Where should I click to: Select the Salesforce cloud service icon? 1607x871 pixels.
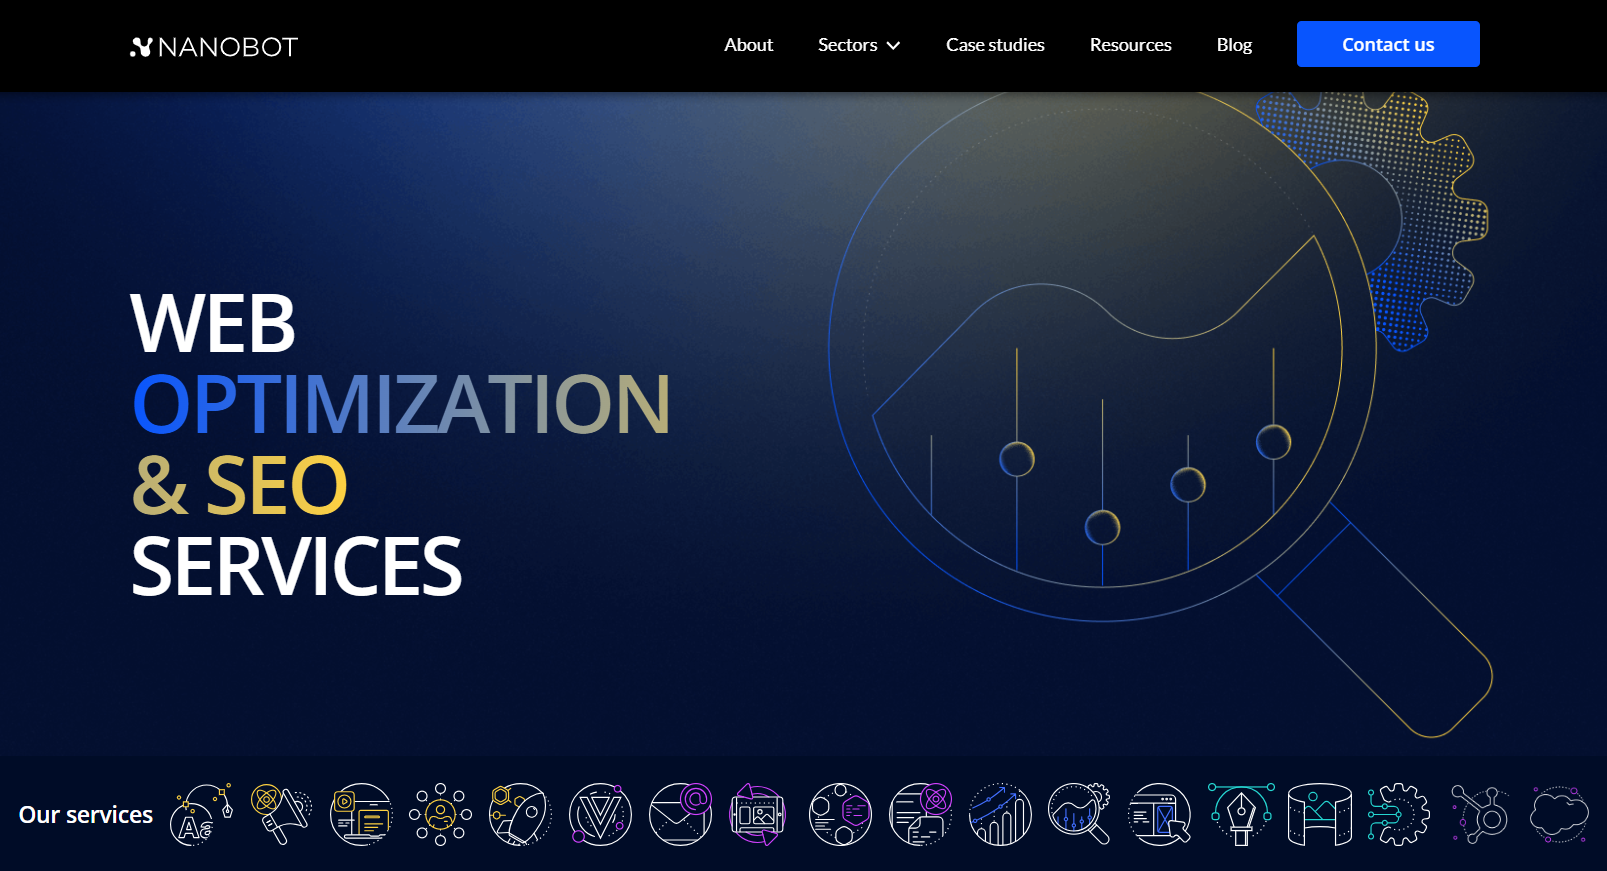click(x=1560, y=814)
